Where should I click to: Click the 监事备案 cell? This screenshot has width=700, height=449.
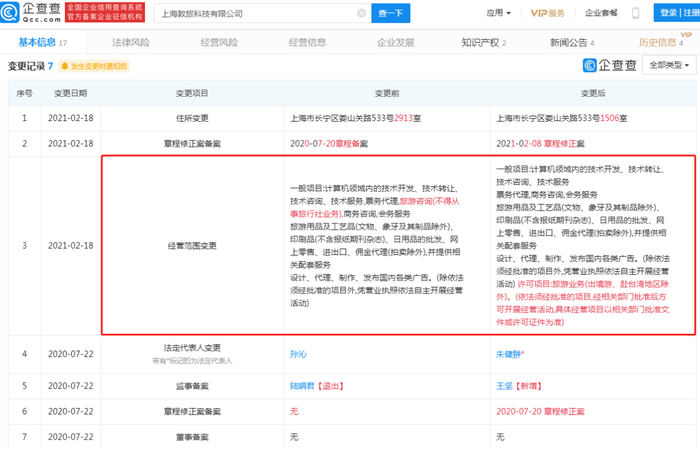click(192, 386)
